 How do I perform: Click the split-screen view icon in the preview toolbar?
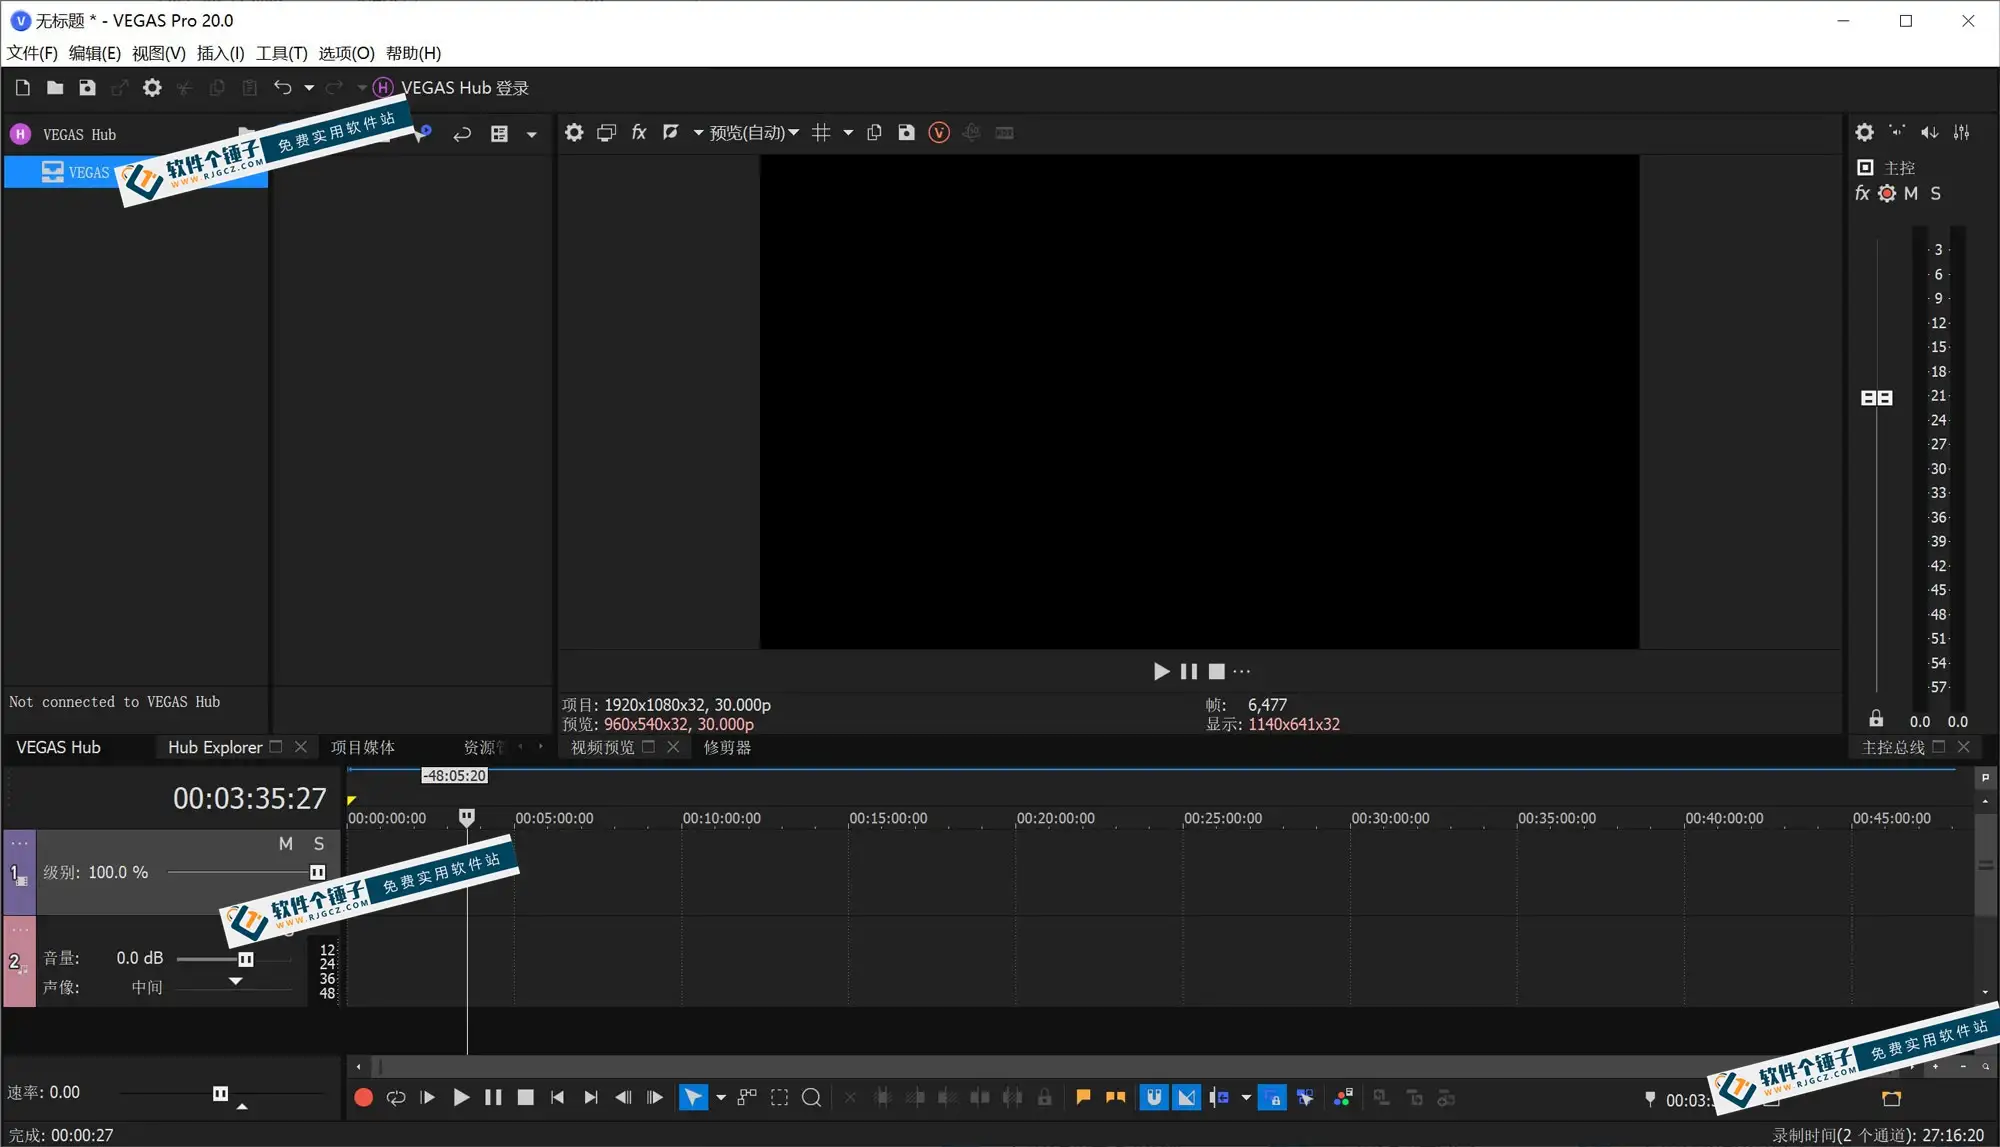pyautogui.click(x=671, y=132)
